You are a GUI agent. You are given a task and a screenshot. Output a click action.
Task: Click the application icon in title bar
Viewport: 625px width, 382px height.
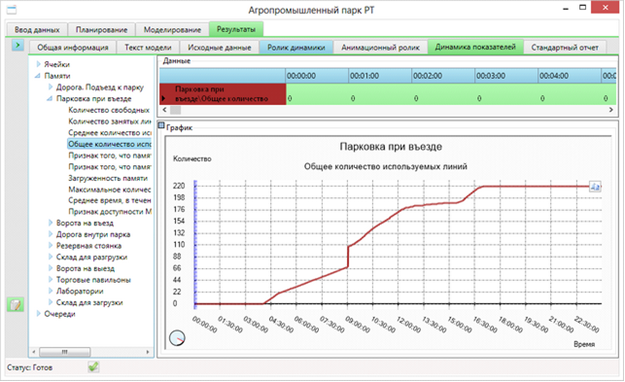point(12,9)
